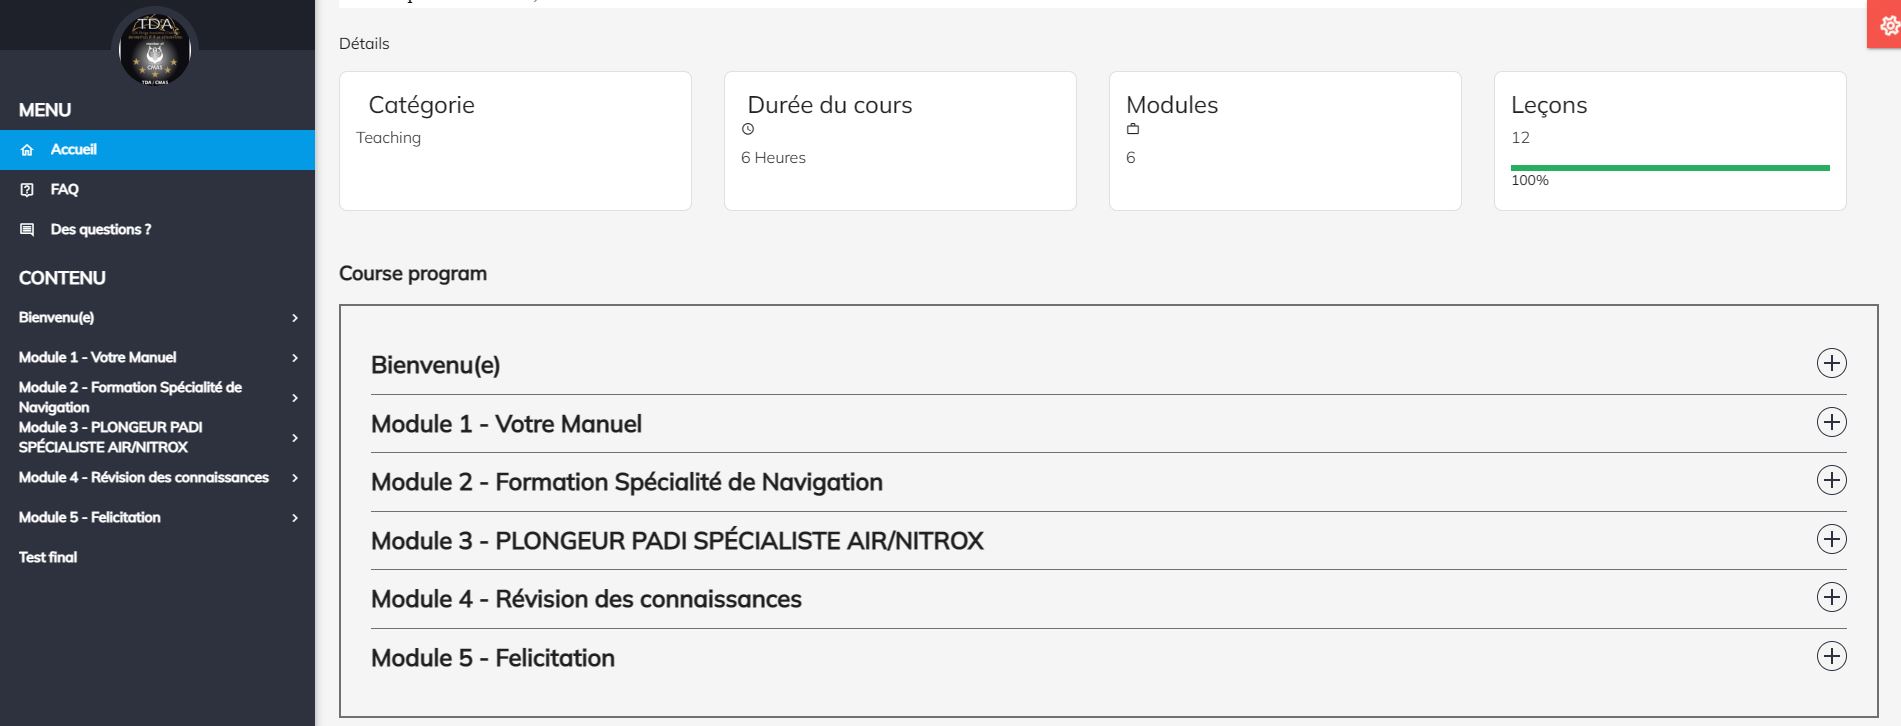This screenshot has width=1901, height=726.
Task: Expand Module 1 - Votre Manuel with plus
Action: (x=1831, y=422)
